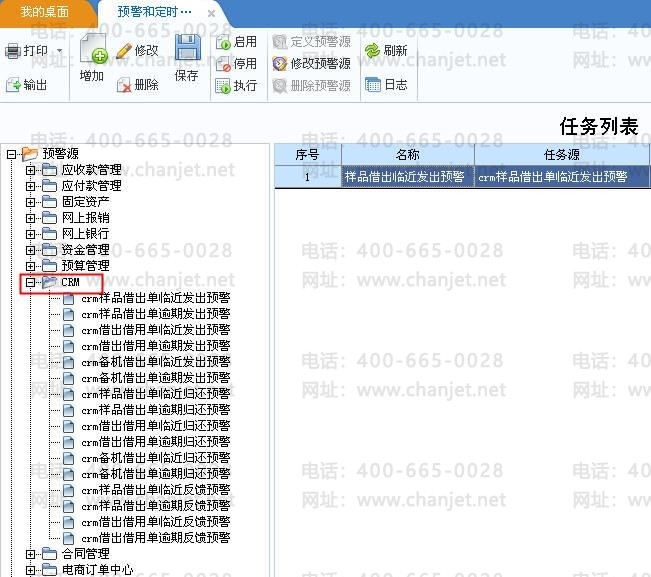
Task: Switch to 我的桌面 tab
Action: pos(44,12)
